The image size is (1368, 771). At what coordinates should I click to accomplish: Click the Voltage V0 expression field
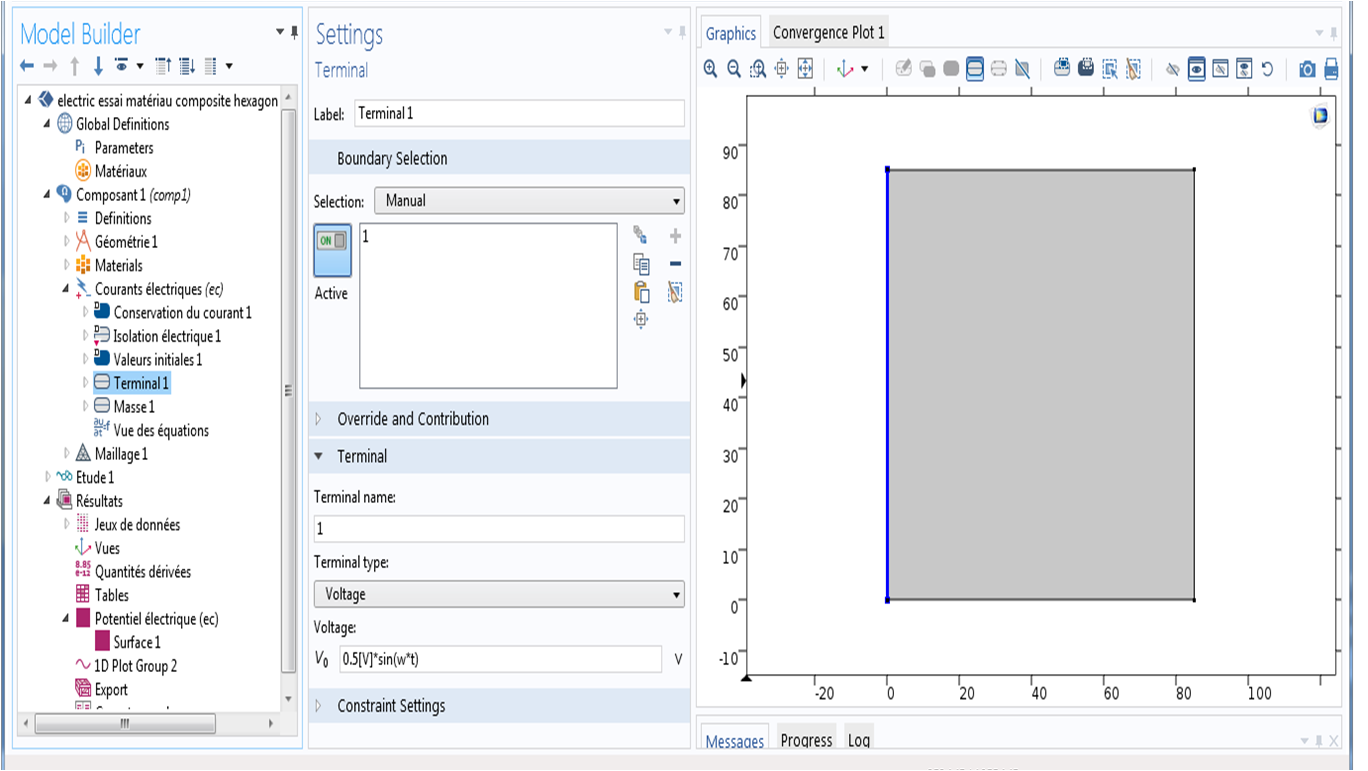(500, 659)
